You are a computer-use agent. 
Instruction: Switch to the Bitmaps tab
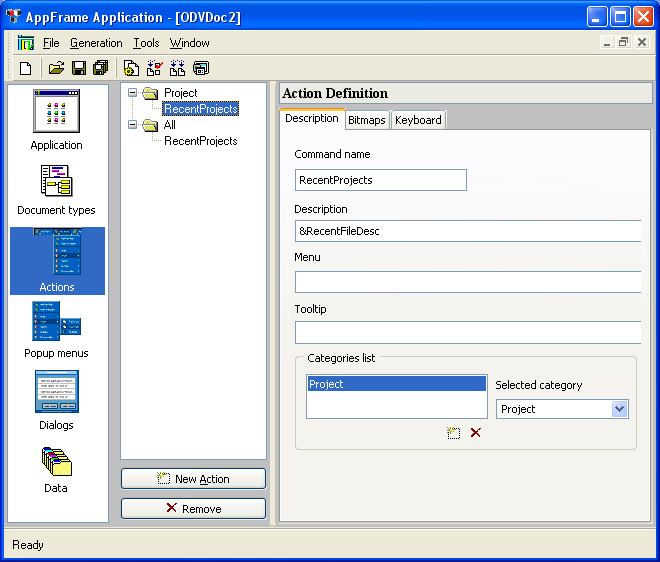pos(366,120)
